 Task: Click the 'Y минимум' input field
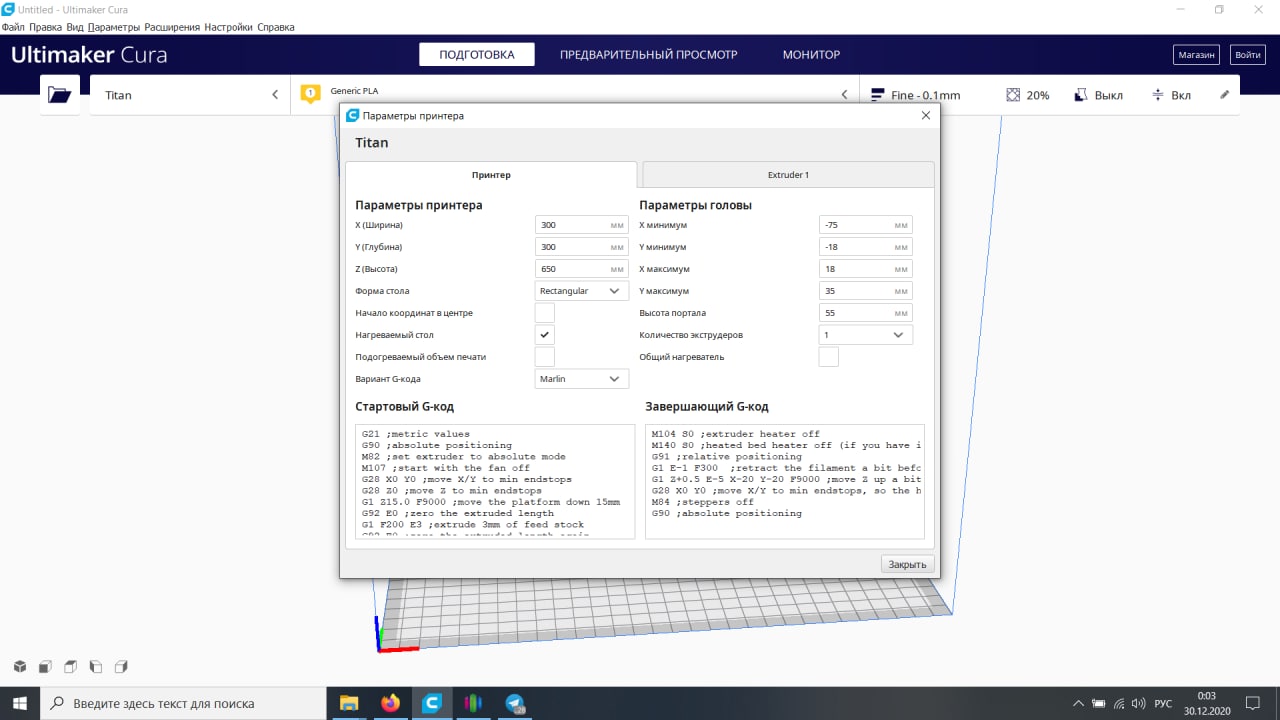point(866,247)
